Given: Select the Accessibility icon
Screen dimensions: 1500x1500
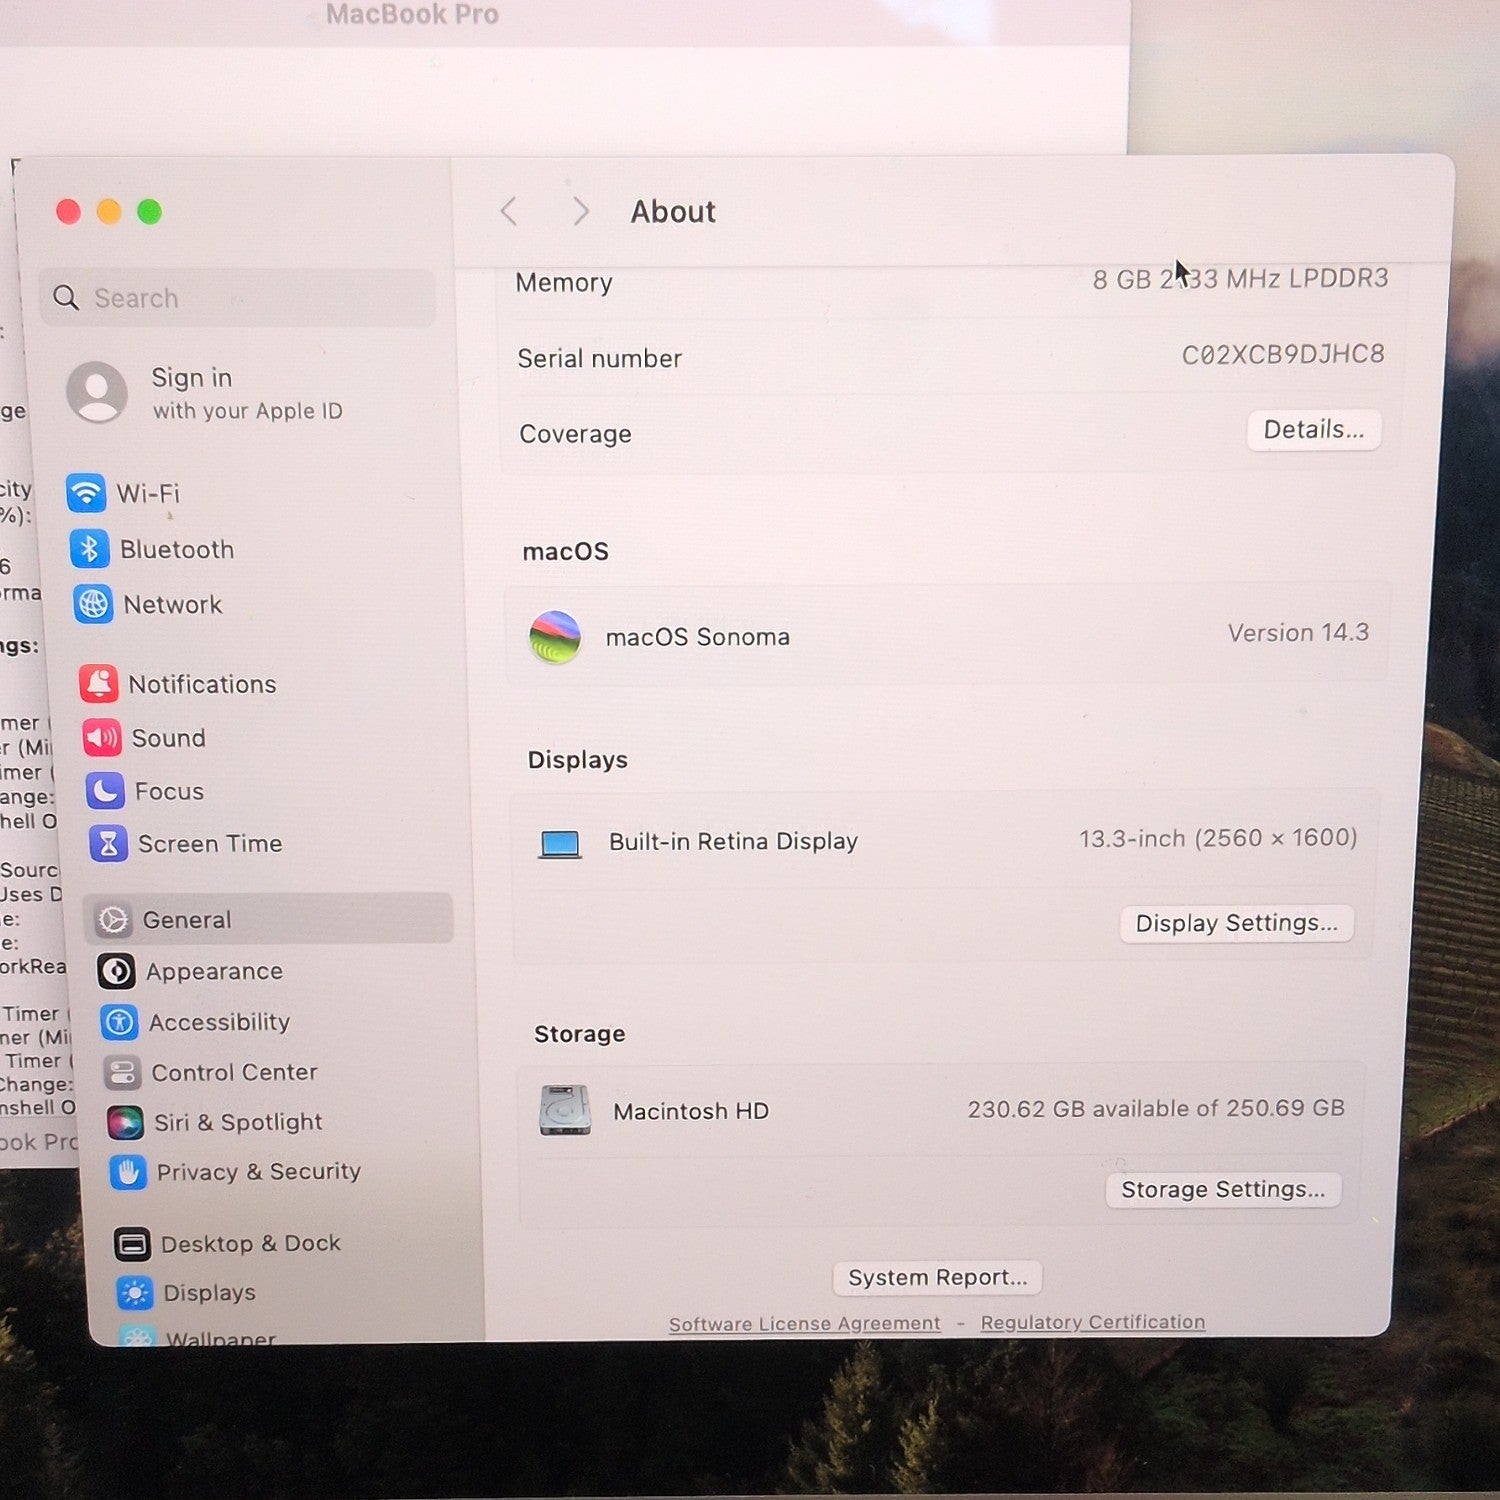Looking at the screenshot, I should [119, 1022].
